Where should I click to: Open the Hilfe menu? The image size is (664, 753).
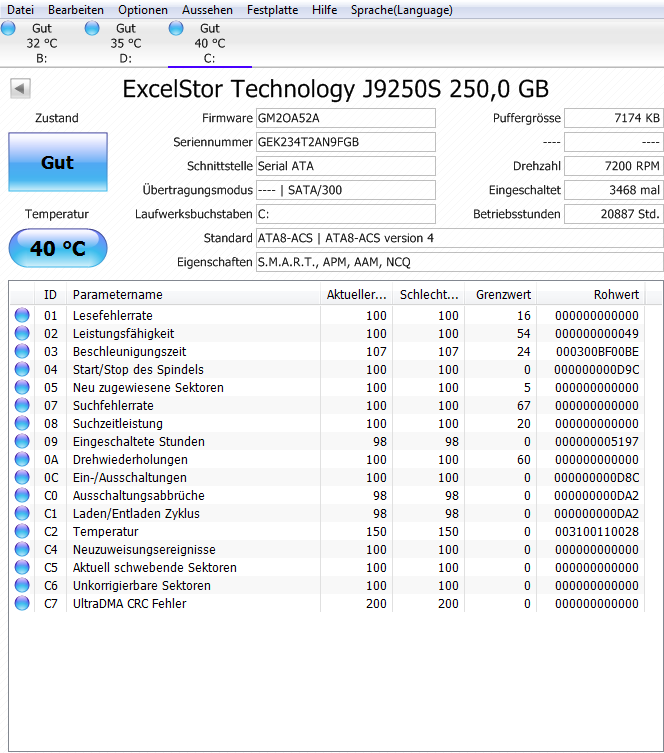coord(325,10)
